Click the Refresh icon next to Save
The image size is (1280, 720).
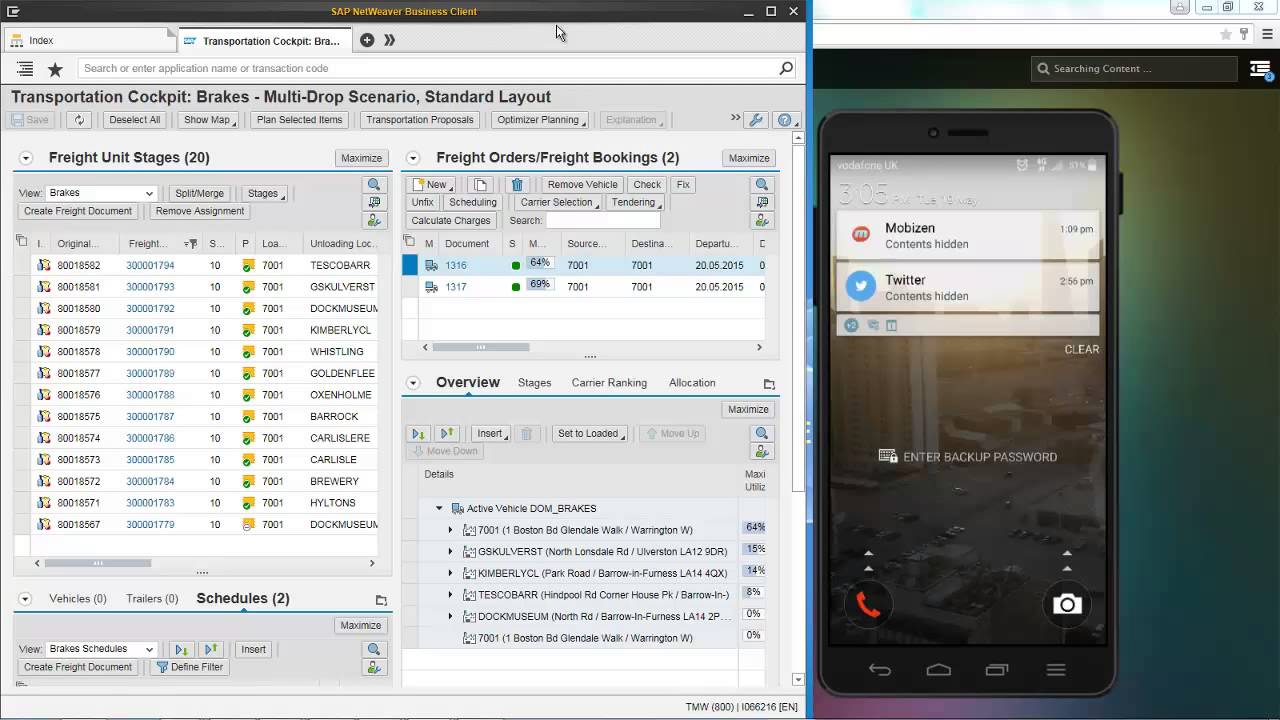(79, 120)
